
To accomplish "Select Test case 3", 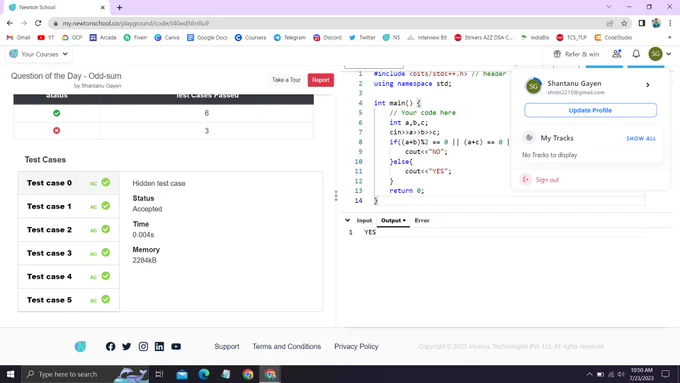I will click(x=69, y=253).
